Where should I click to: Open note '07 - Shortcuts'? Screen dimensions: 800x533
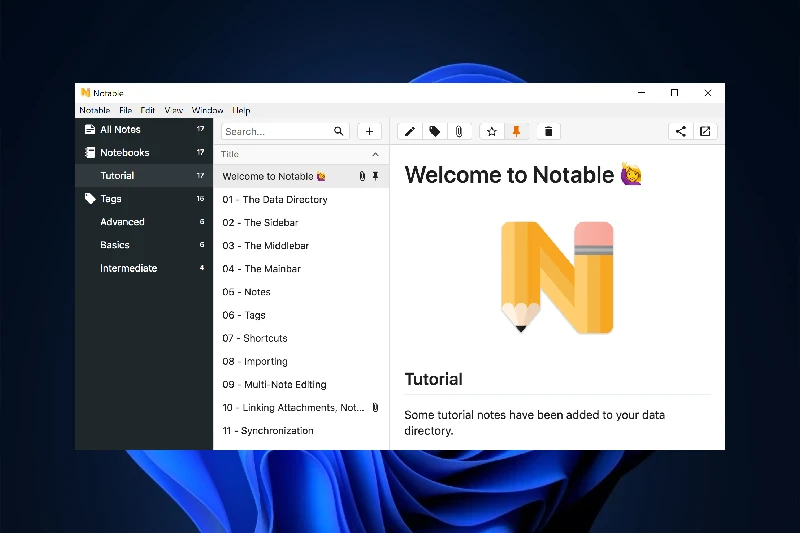[301, 338]
